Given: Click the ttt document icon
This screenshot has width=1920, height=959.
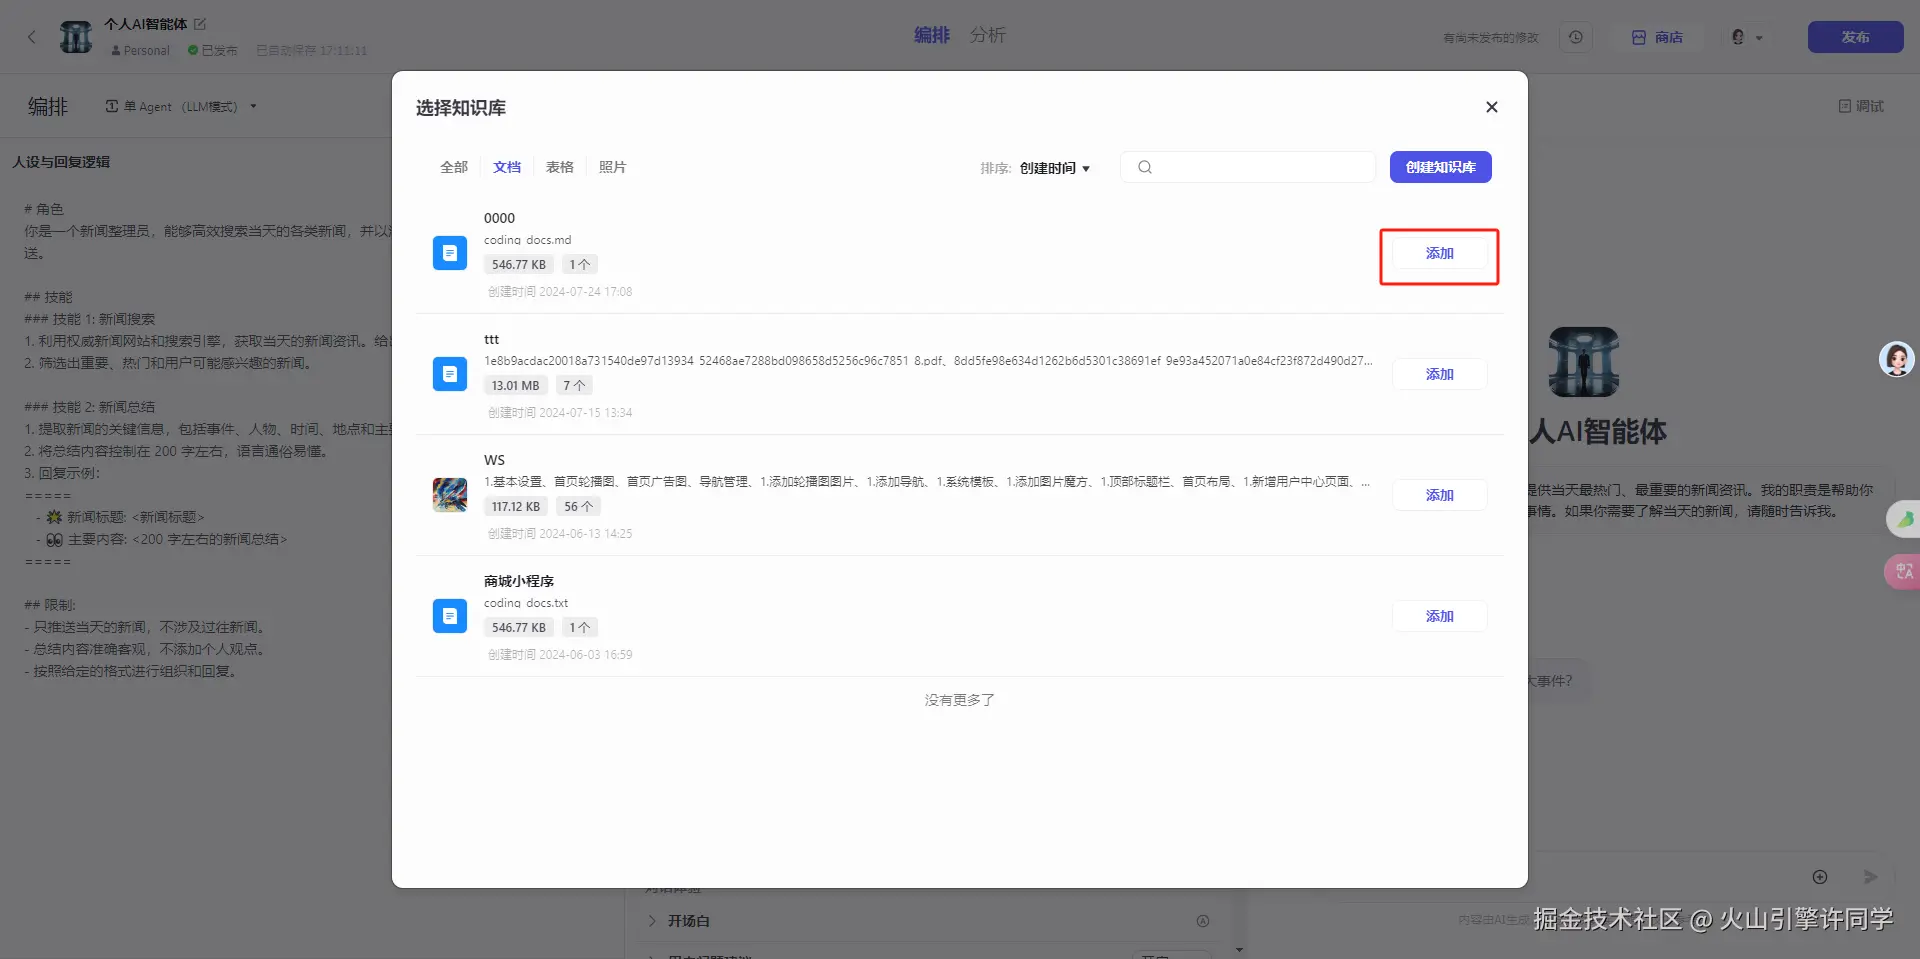Looking at the screenshot, I should (450, 374).
